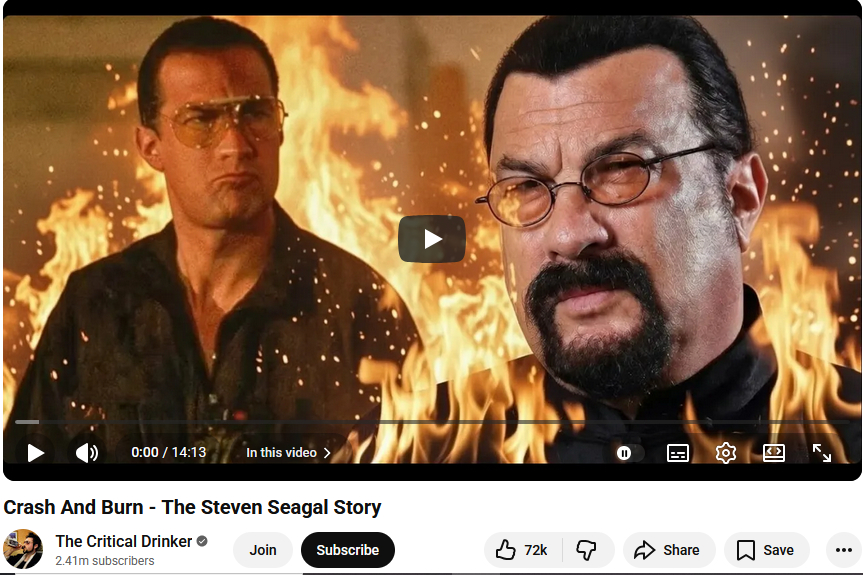This screenshot has height=575, width=863.
Task: Switch to theater mode view
Action: tap(774, 453)
